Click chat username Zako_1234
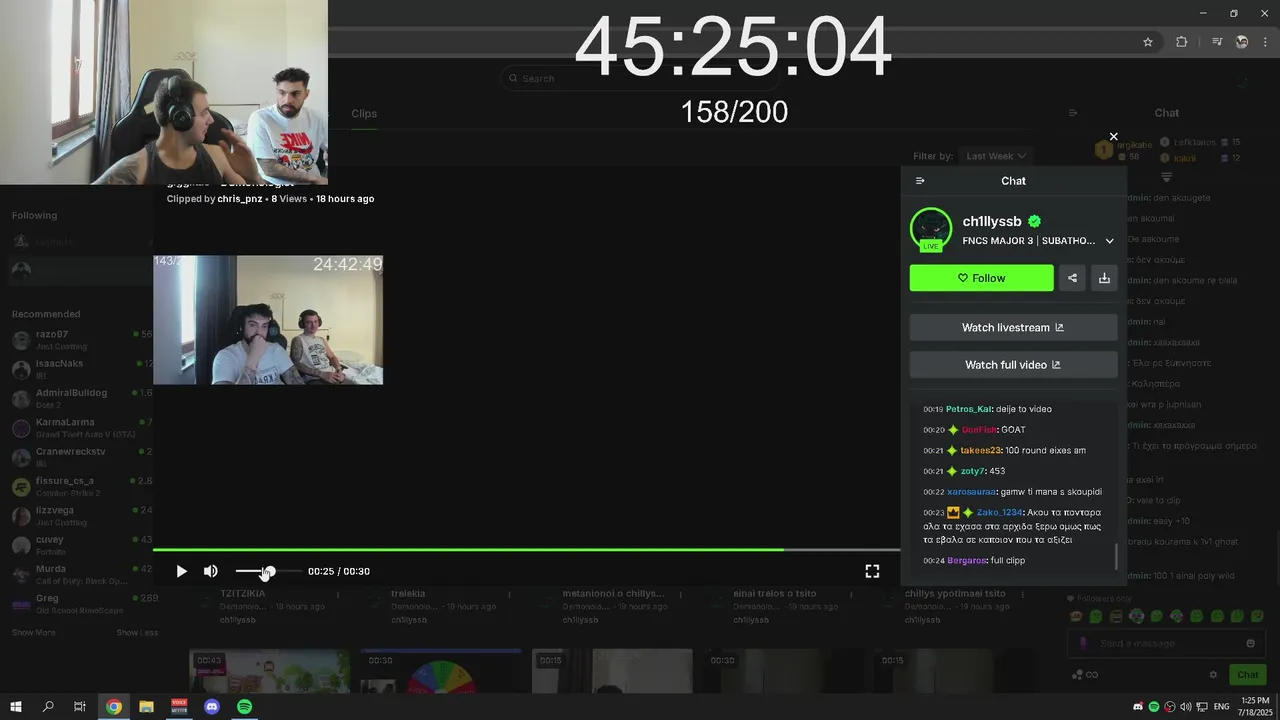 click(x=999, y=513)
